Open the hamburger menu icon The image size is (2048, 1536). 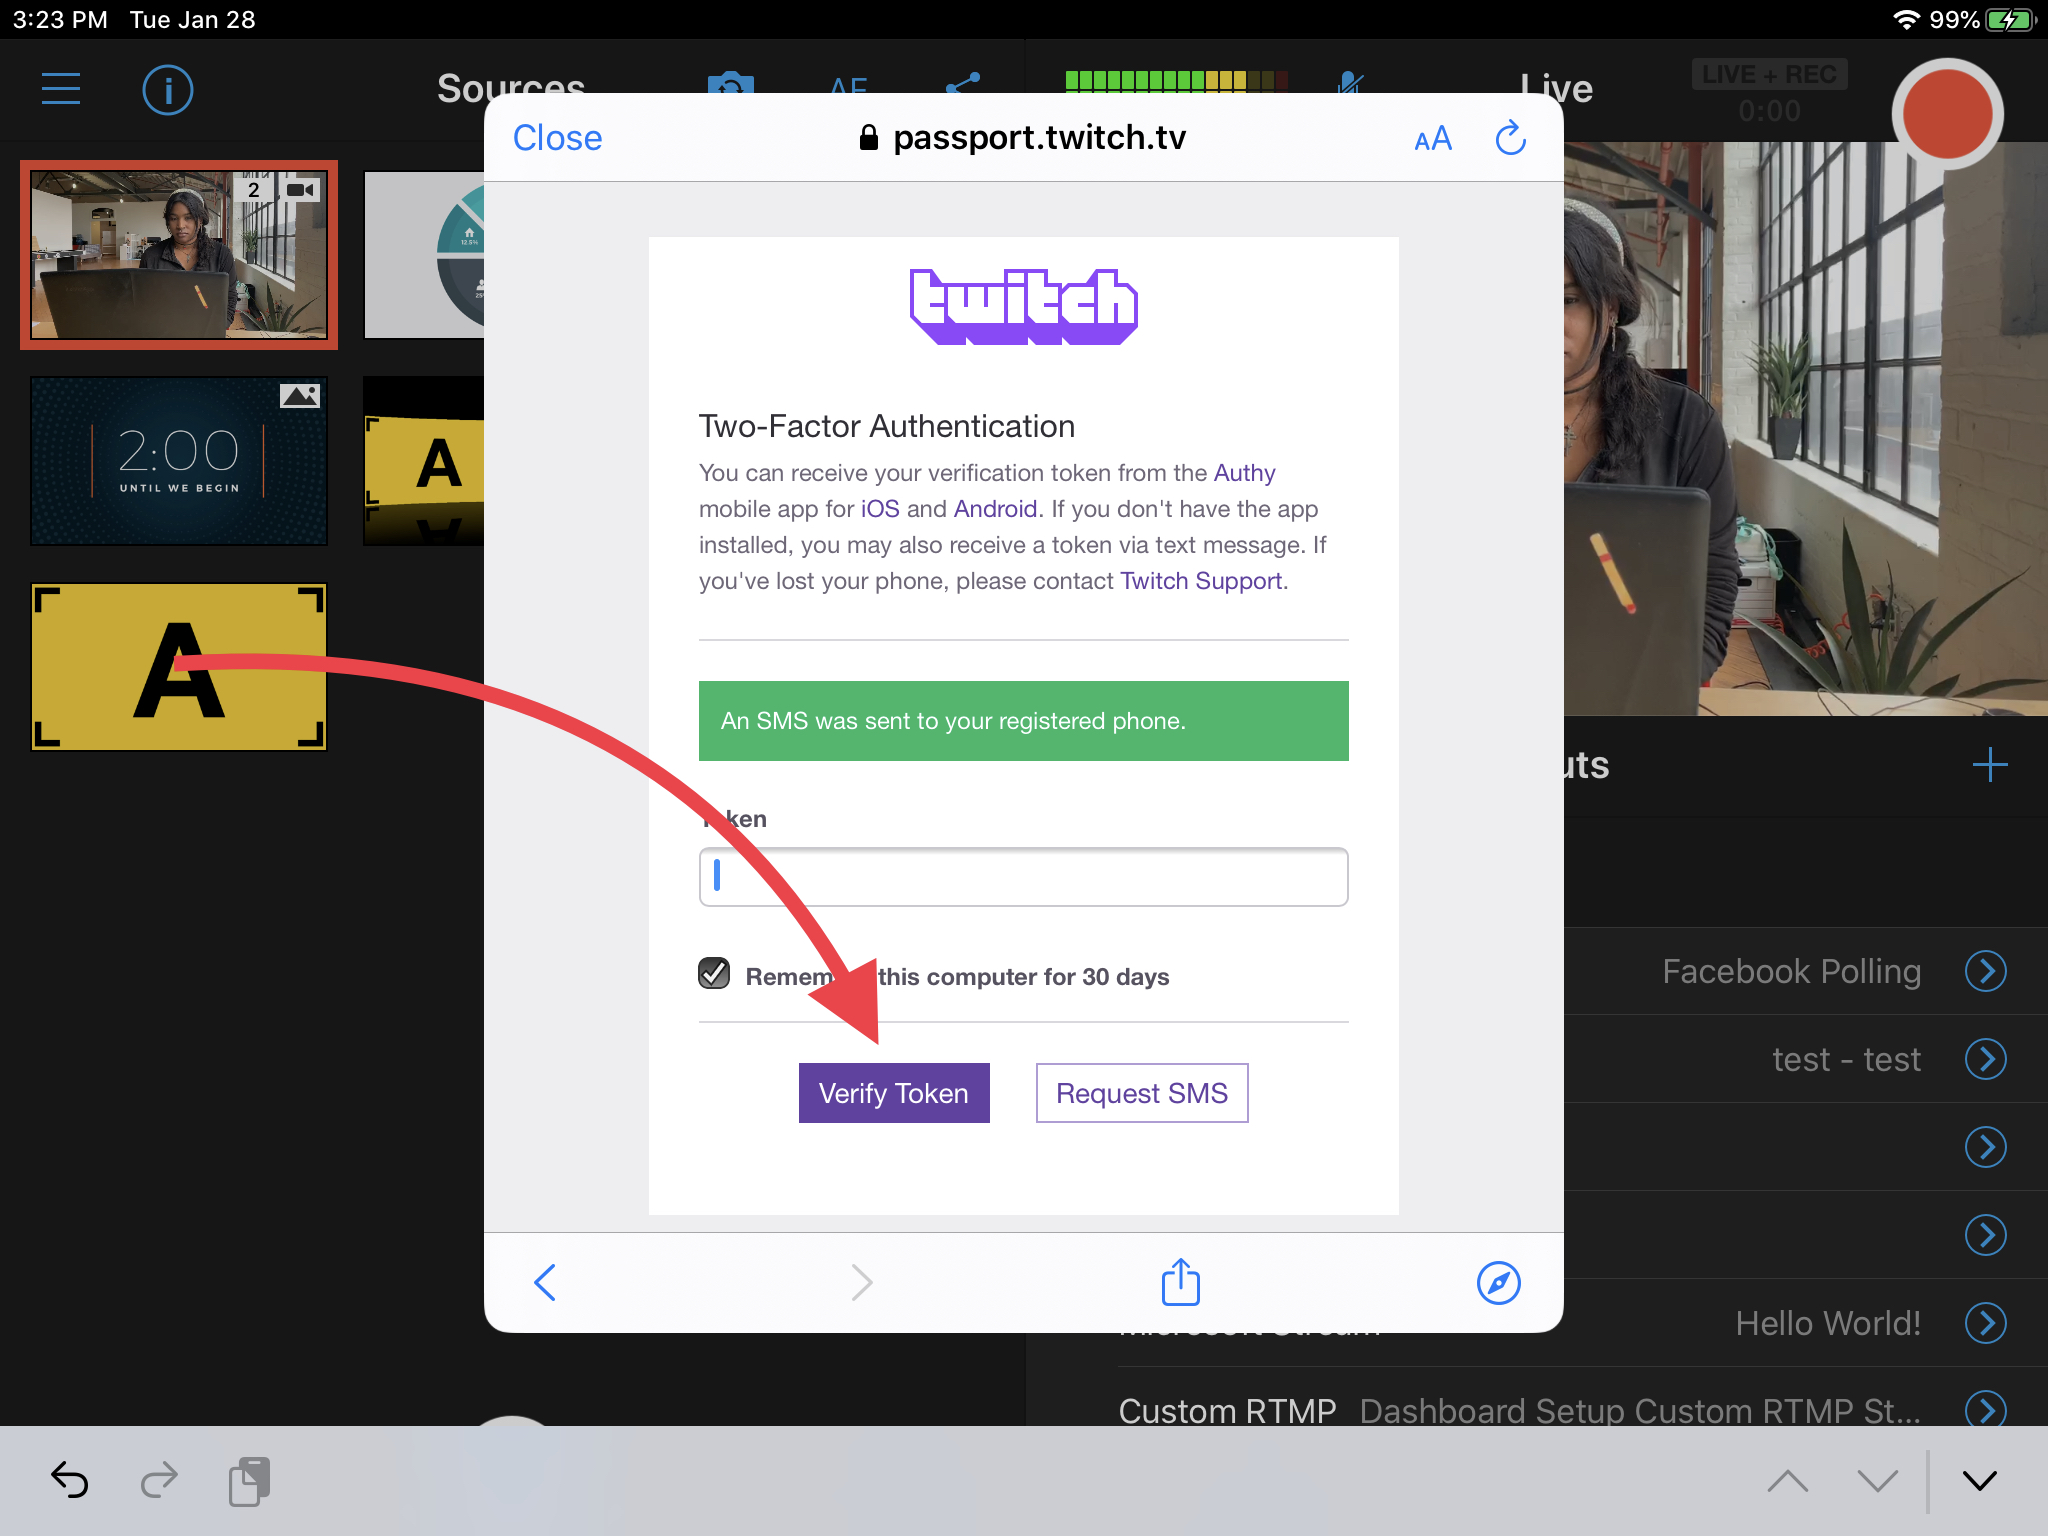[61, 89]
